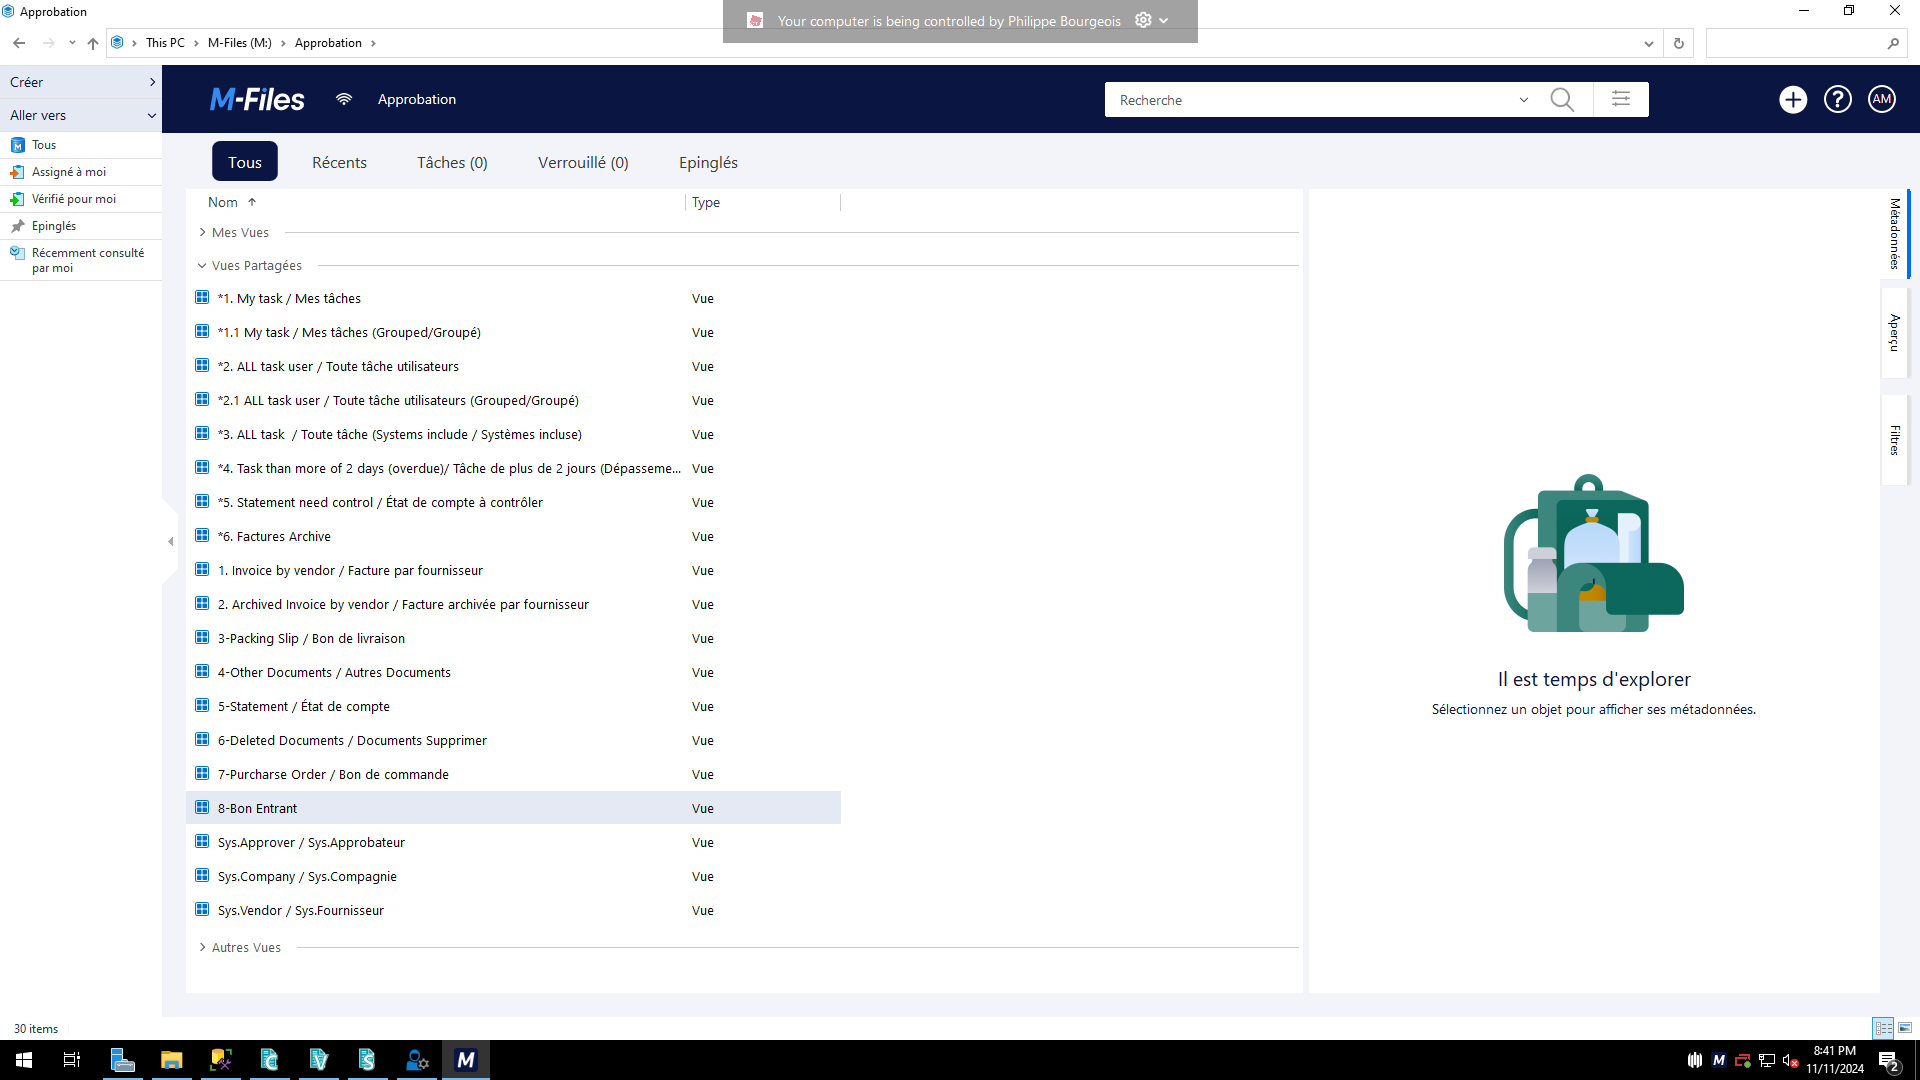This screenshot has height=1080, width=1920.
Task: Sort by the Type column header
Action: 706,202
